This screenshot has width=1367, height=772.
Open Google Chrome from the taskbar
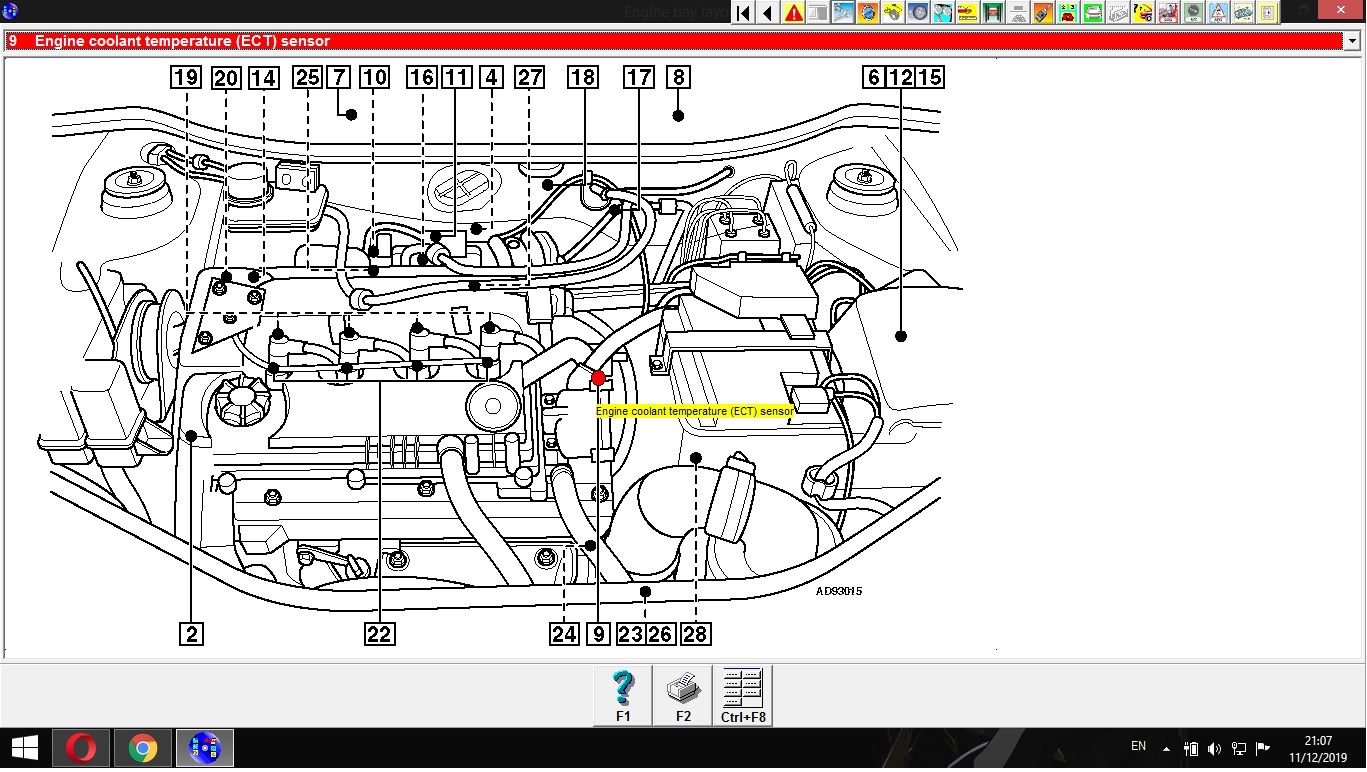click(x=143, y=748)
